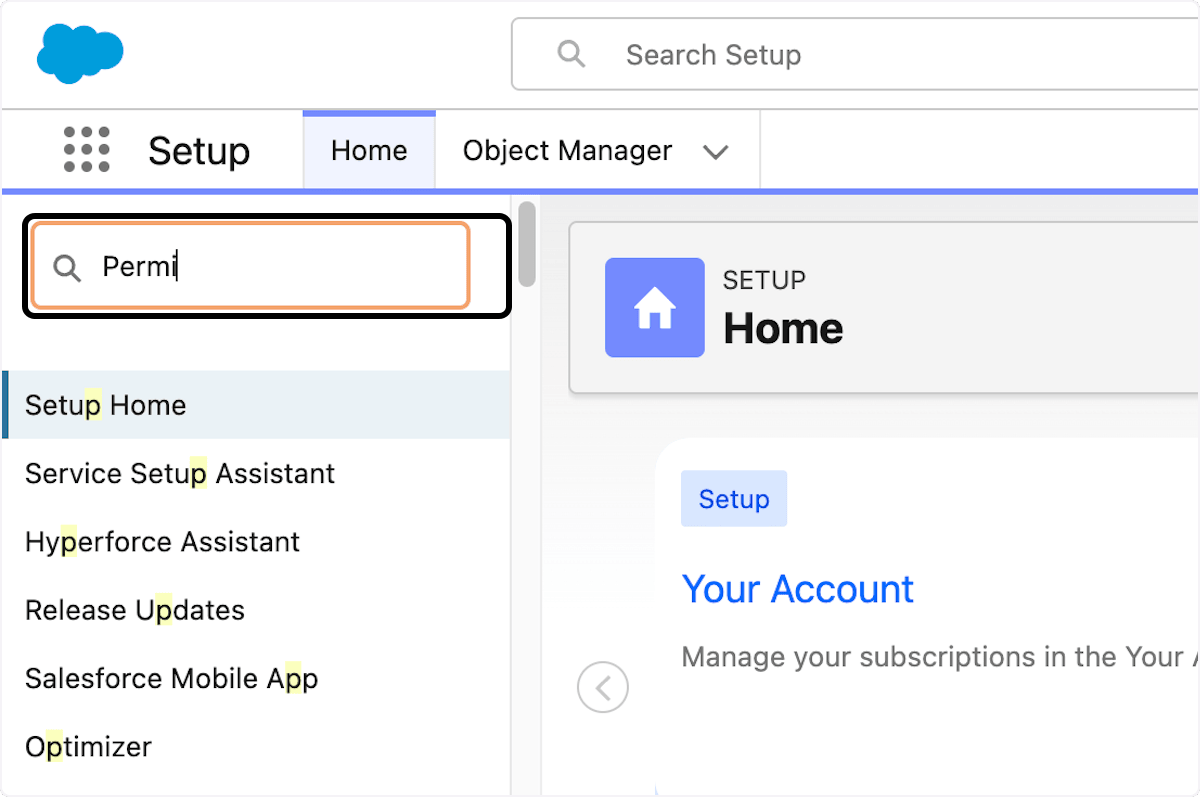Switch to the Home tab
Image resolution: width=1200 pixels, height=797 pixels.
tap(369, 150)
